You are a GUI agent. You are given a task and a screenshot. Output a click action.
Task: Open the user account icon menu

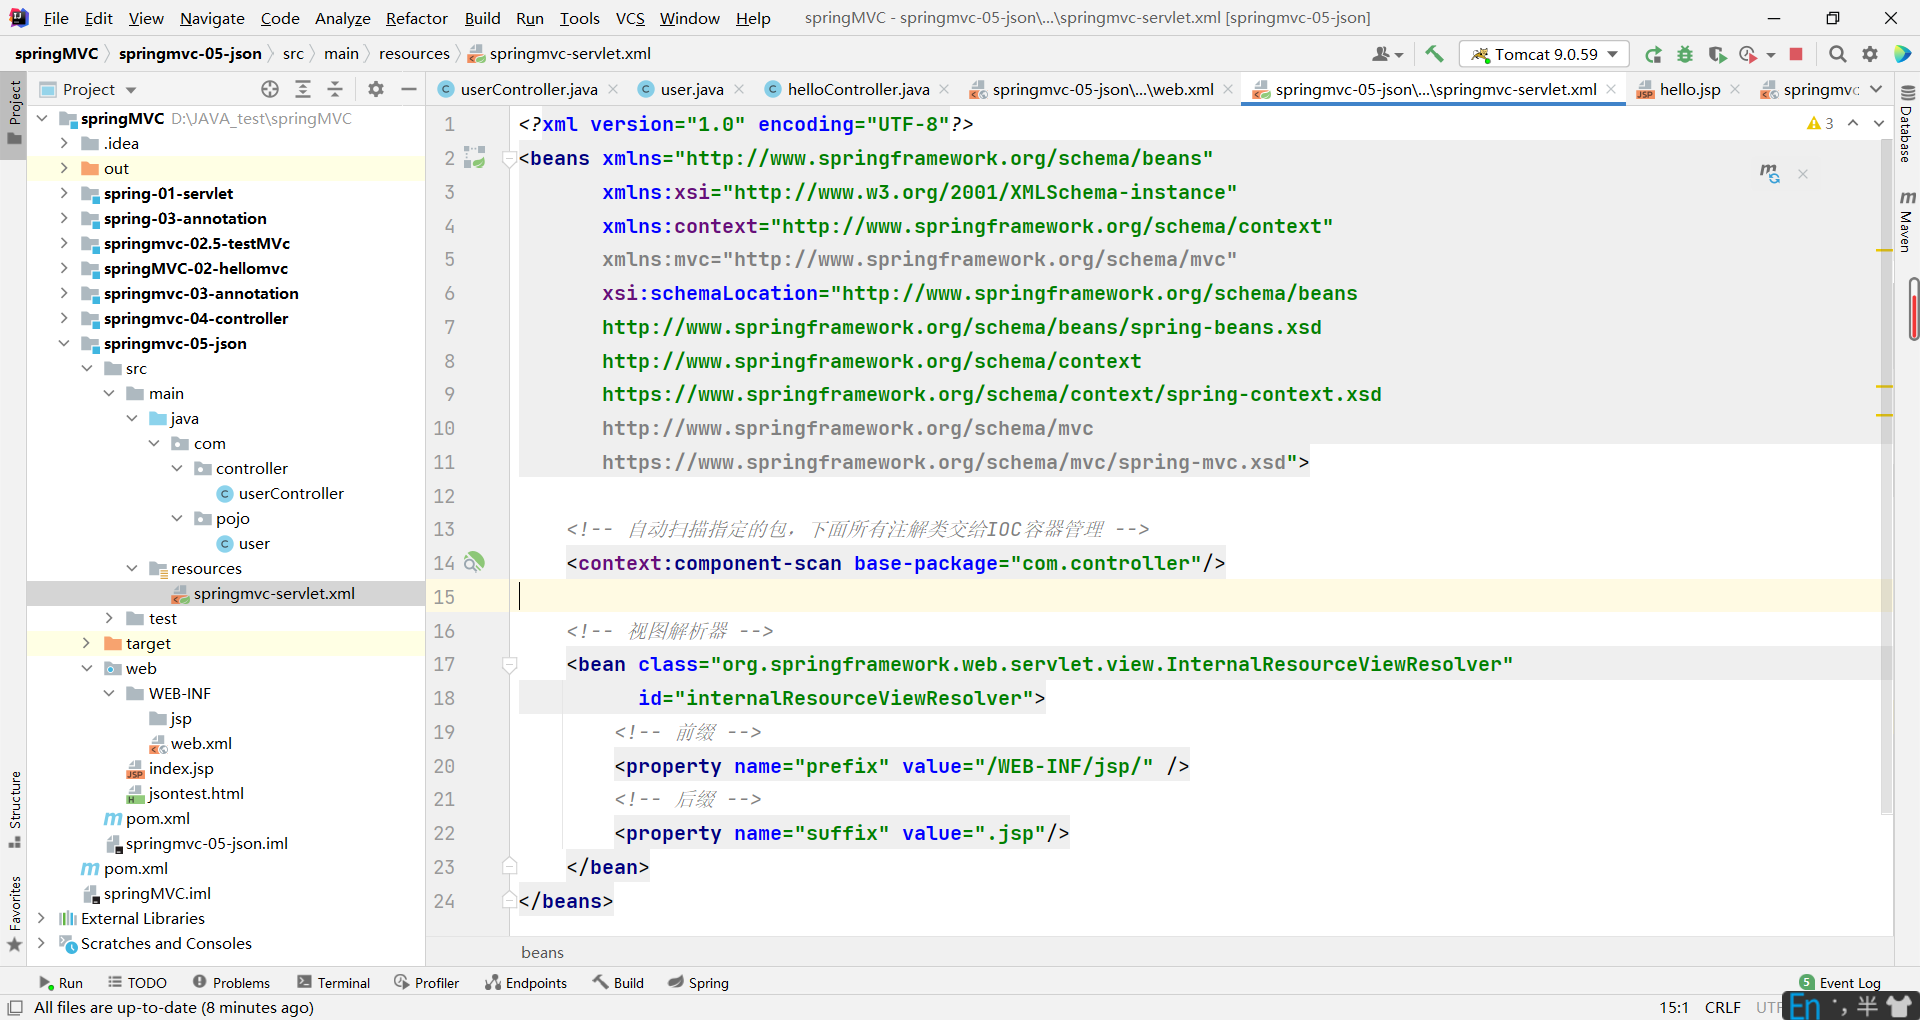1387,54
